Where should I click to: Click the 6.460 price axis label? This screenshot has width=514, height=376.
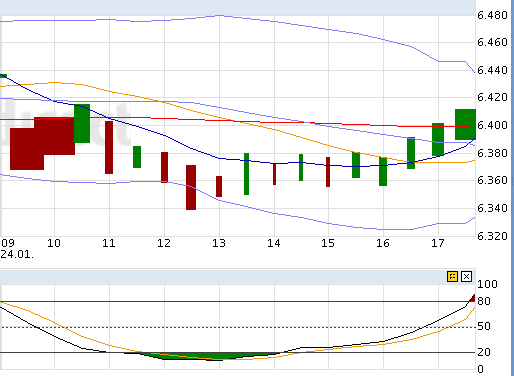(492, 42)
